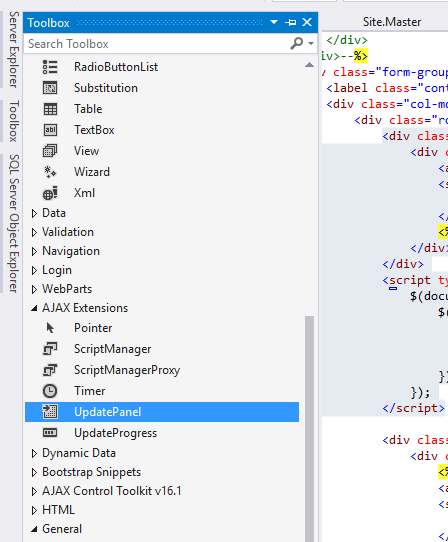Image resolution: width=448 pixels, height=542 pixels.
Task: Select the TextBox control icon
Action: [50, 130]
